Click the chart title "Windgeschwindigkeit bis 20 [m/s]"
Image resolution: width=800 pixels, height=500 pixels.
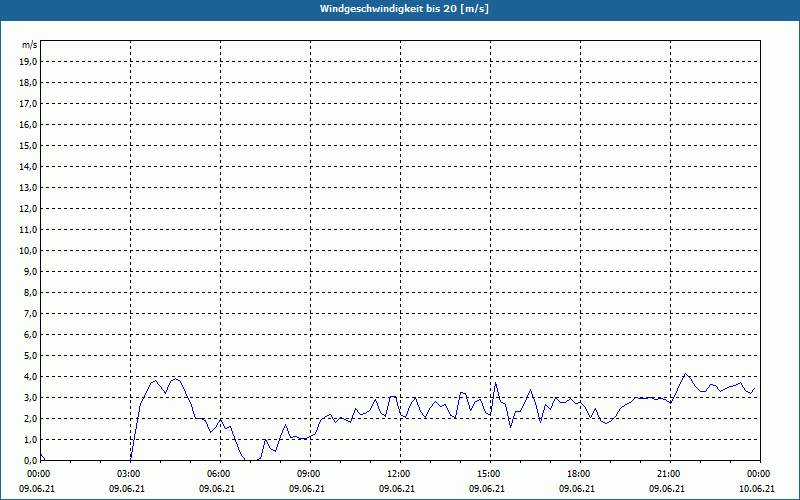pos(404,9)
